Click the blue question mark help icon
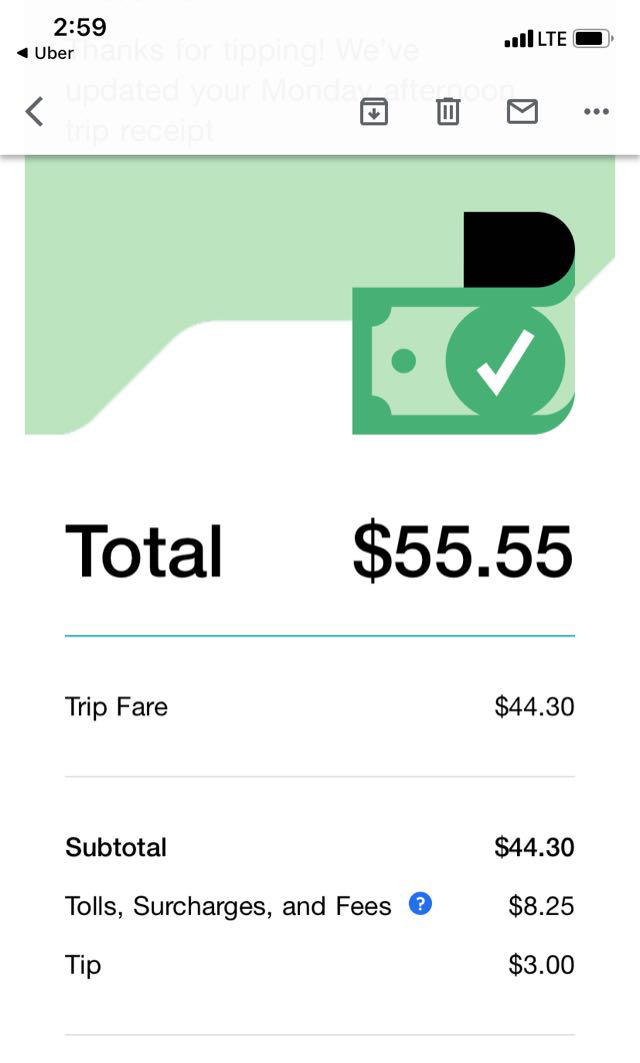 421,905
